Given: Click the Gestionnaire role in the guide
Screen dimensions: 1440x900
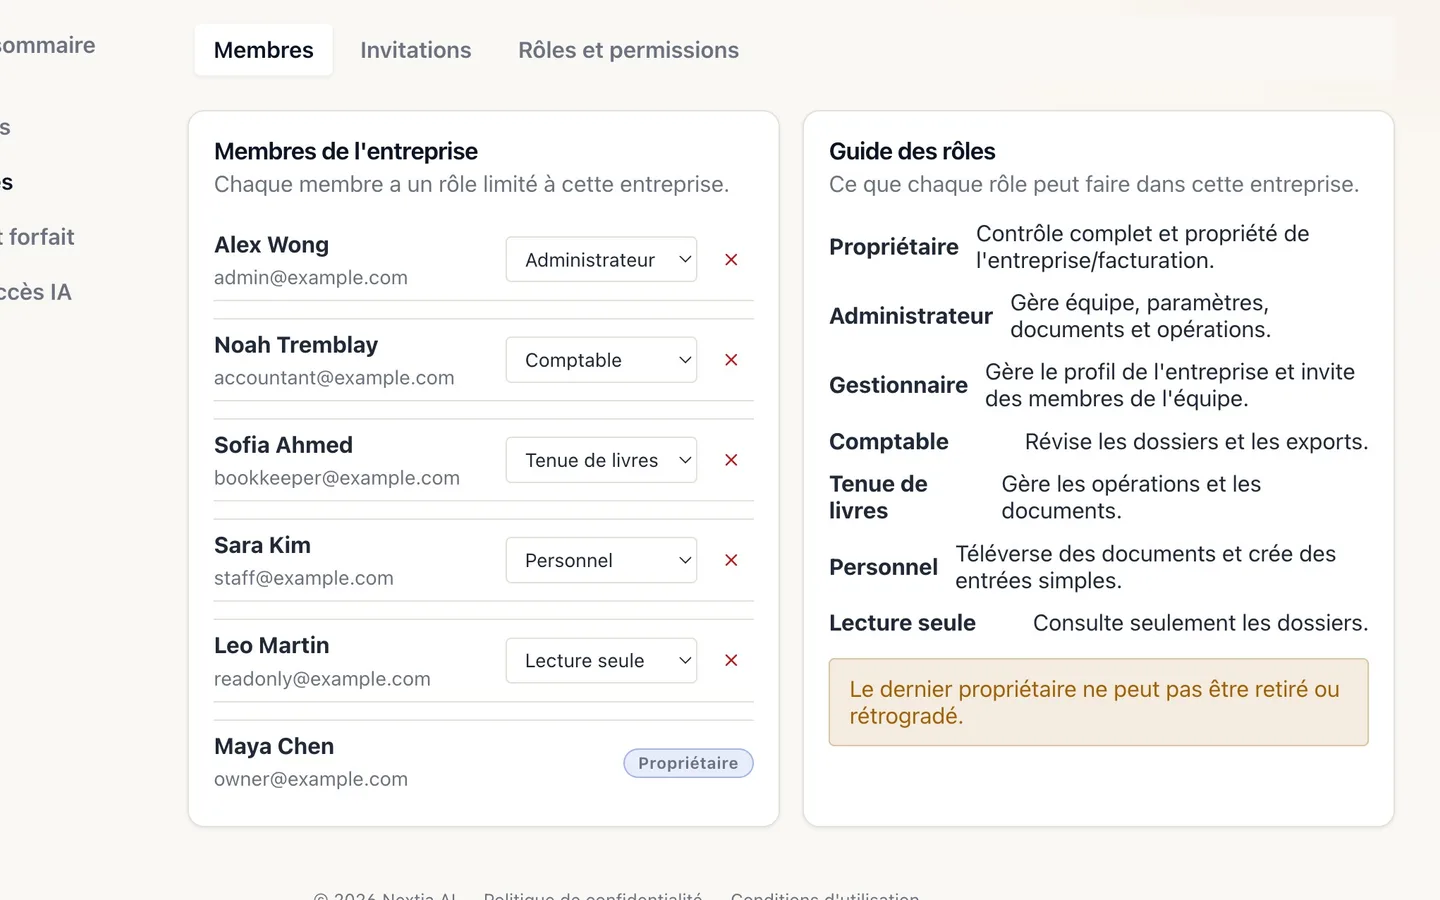Looking at the screenshot, I should pos(898,385).
